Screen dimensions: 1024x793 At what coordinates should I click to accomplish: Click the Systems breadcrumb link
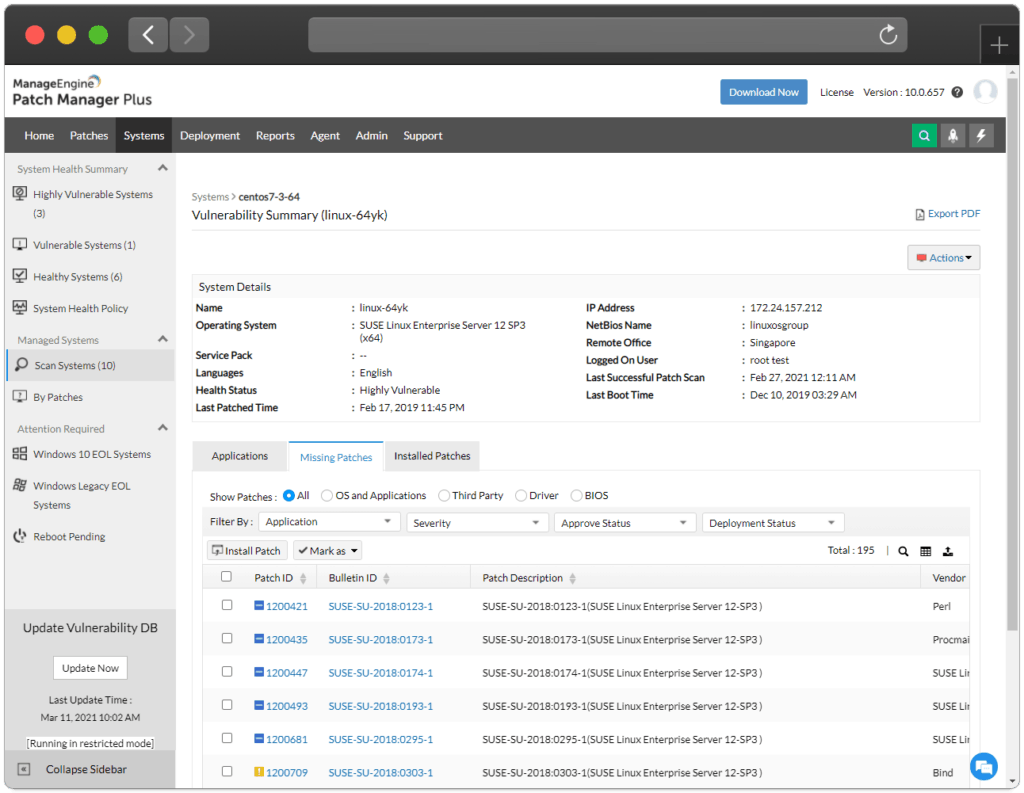click(210, 197)
